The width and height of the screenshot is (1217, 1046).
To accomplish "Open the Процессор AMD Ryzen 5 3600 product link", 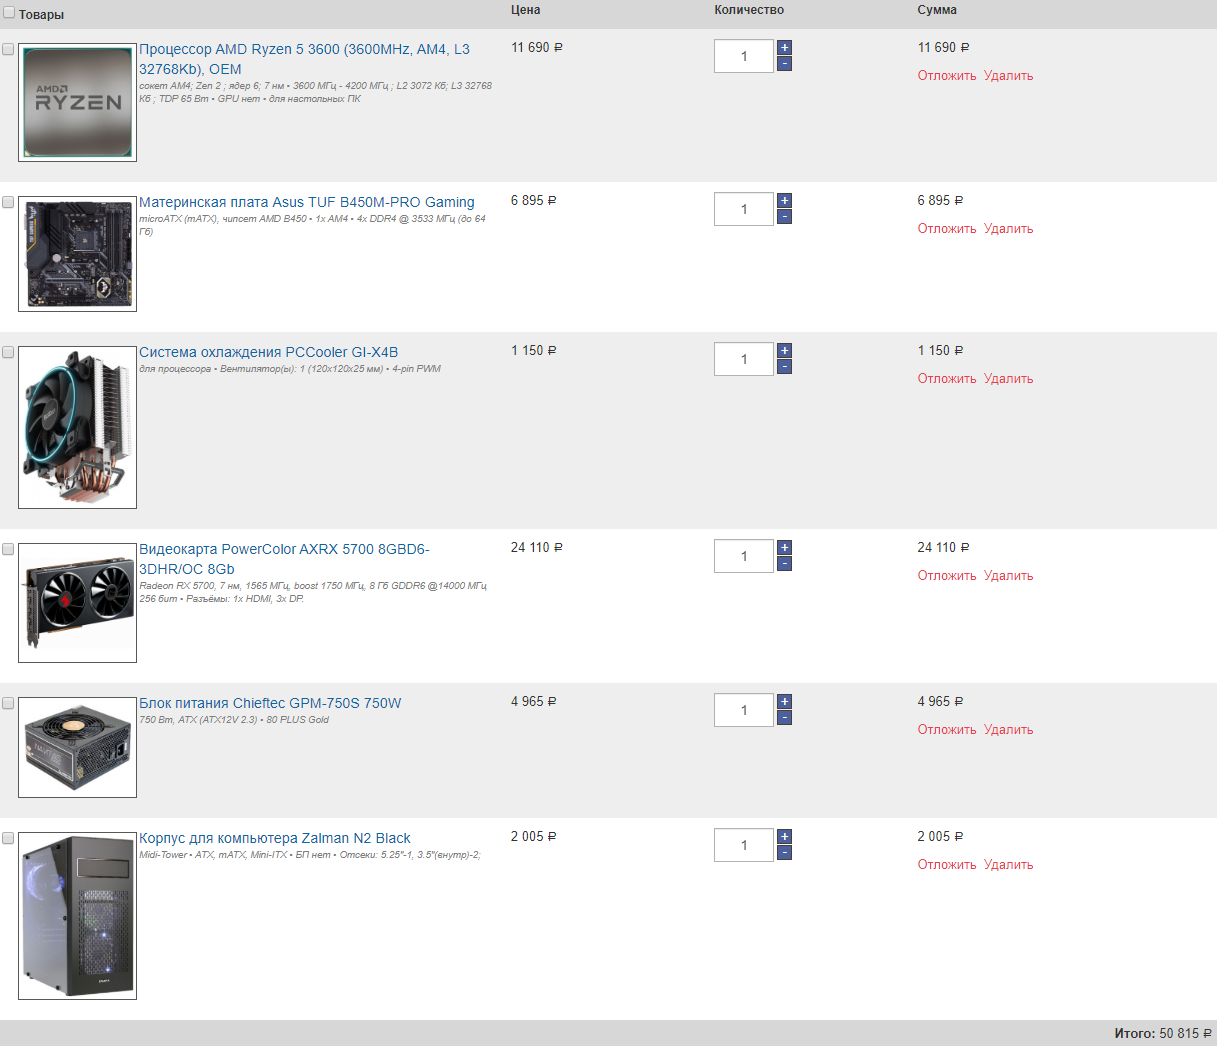I will [304, 59].
